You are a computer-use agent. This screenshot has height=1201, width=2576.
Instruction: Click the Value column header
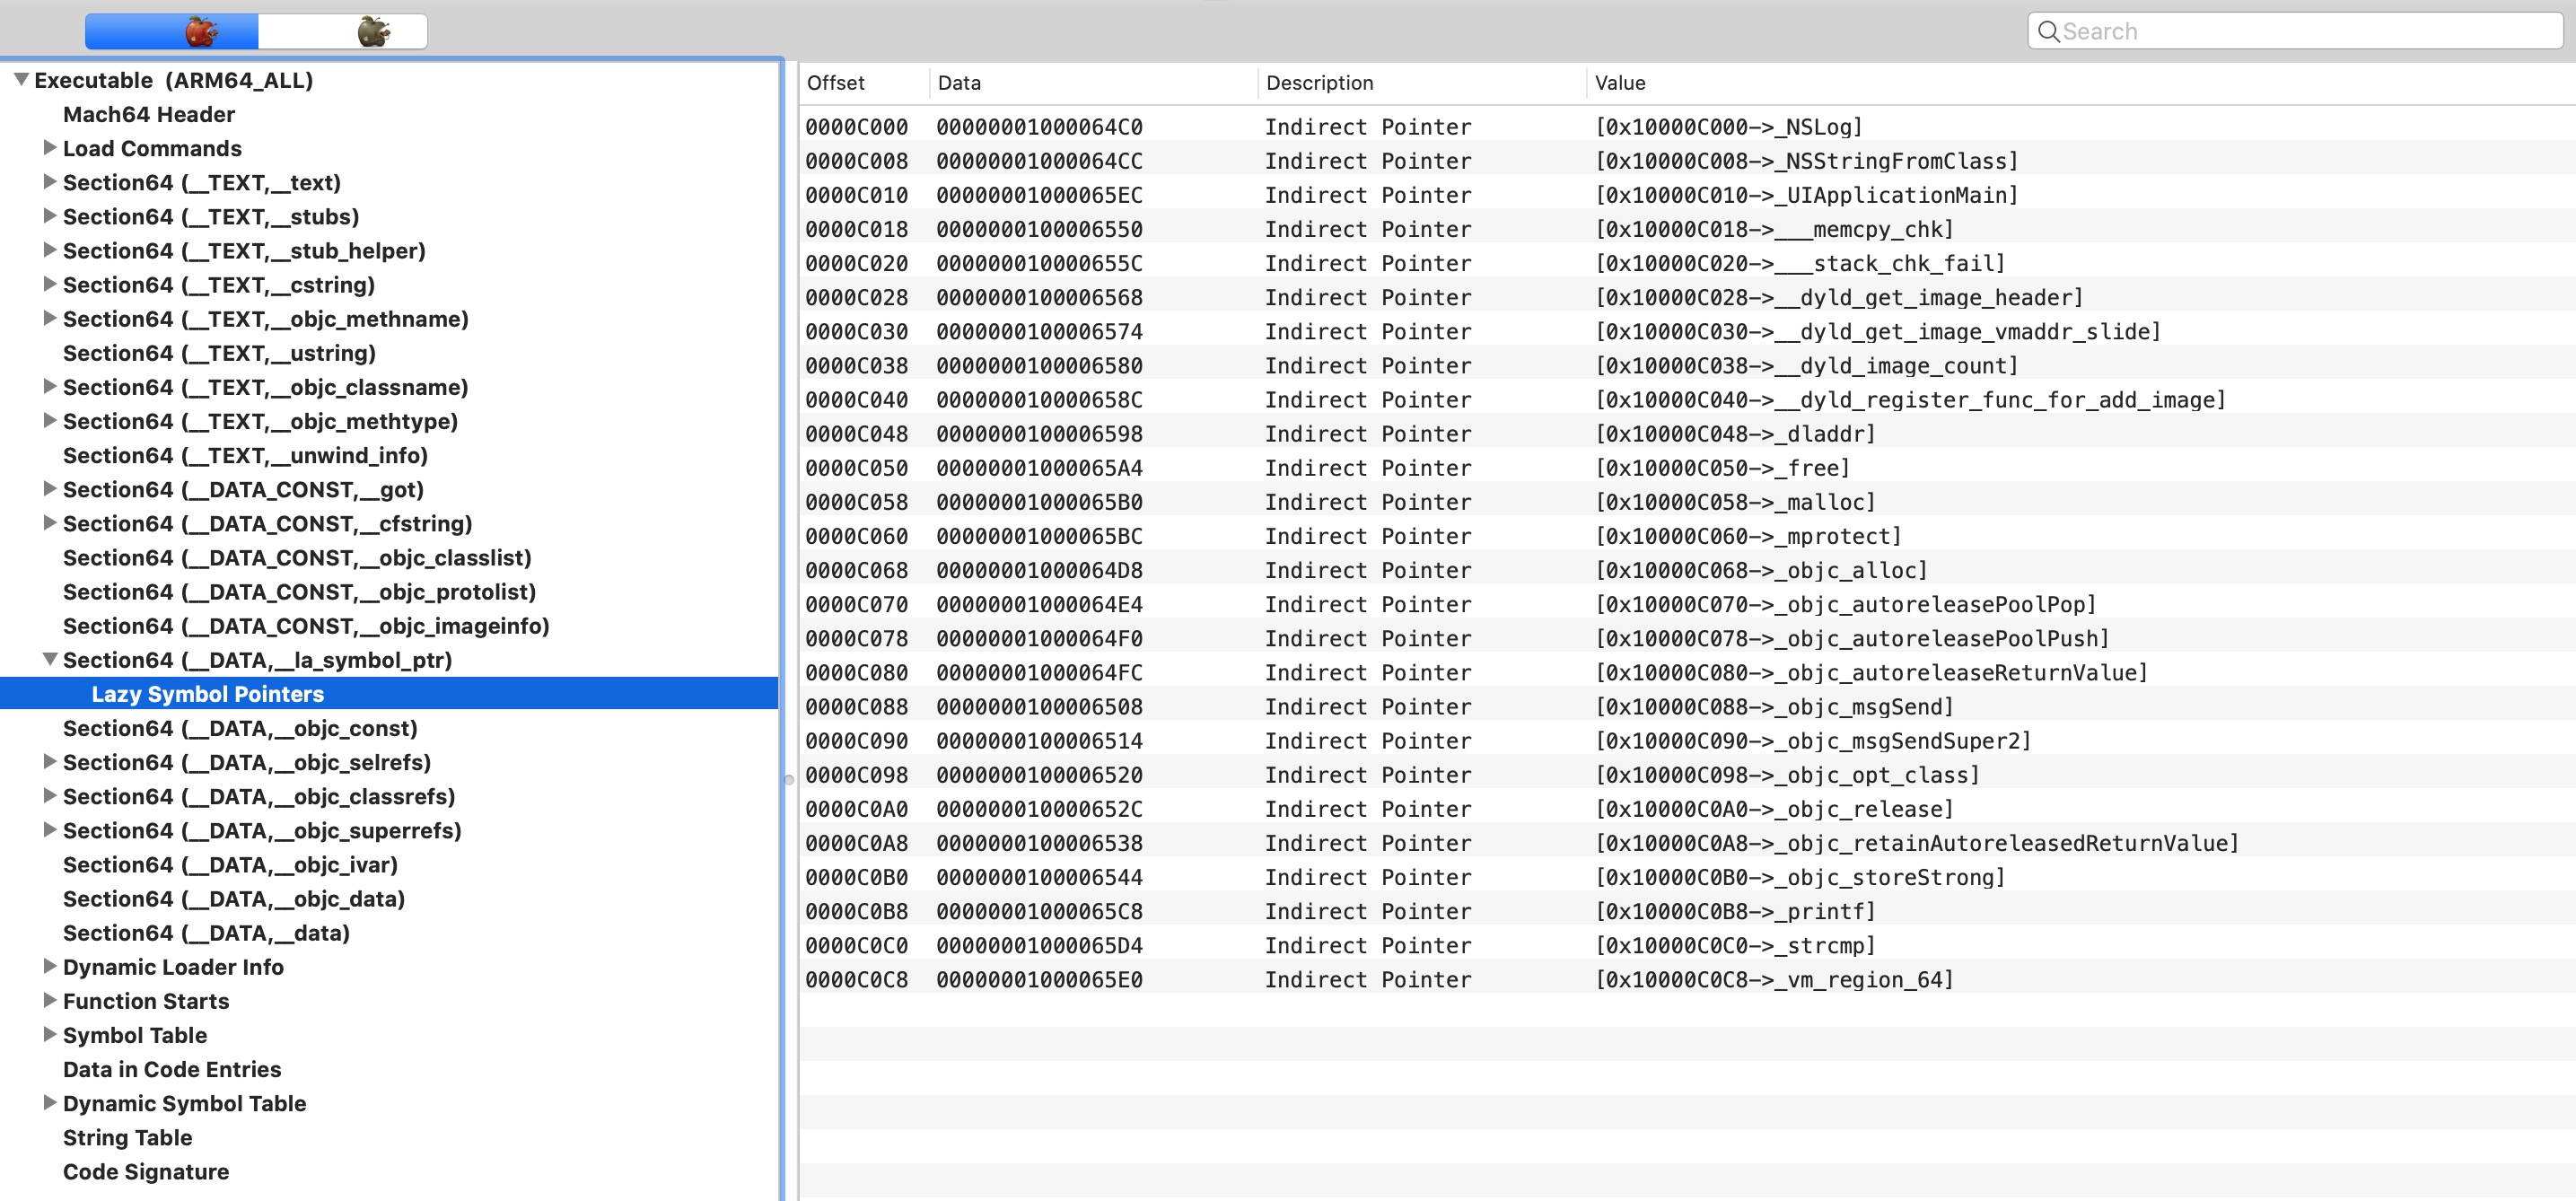tap(2080, 83)
